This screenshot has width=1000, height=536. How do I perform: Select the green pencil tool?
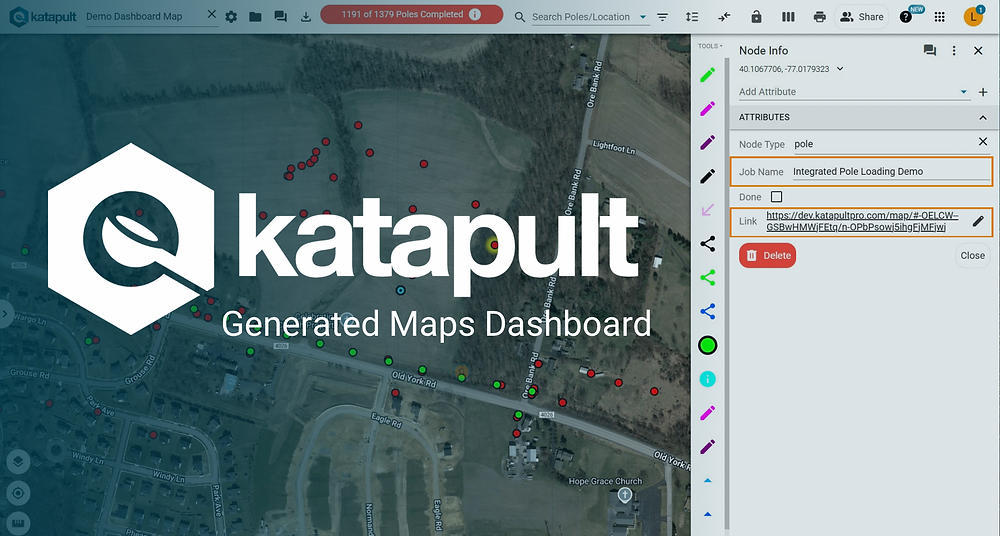708,75
